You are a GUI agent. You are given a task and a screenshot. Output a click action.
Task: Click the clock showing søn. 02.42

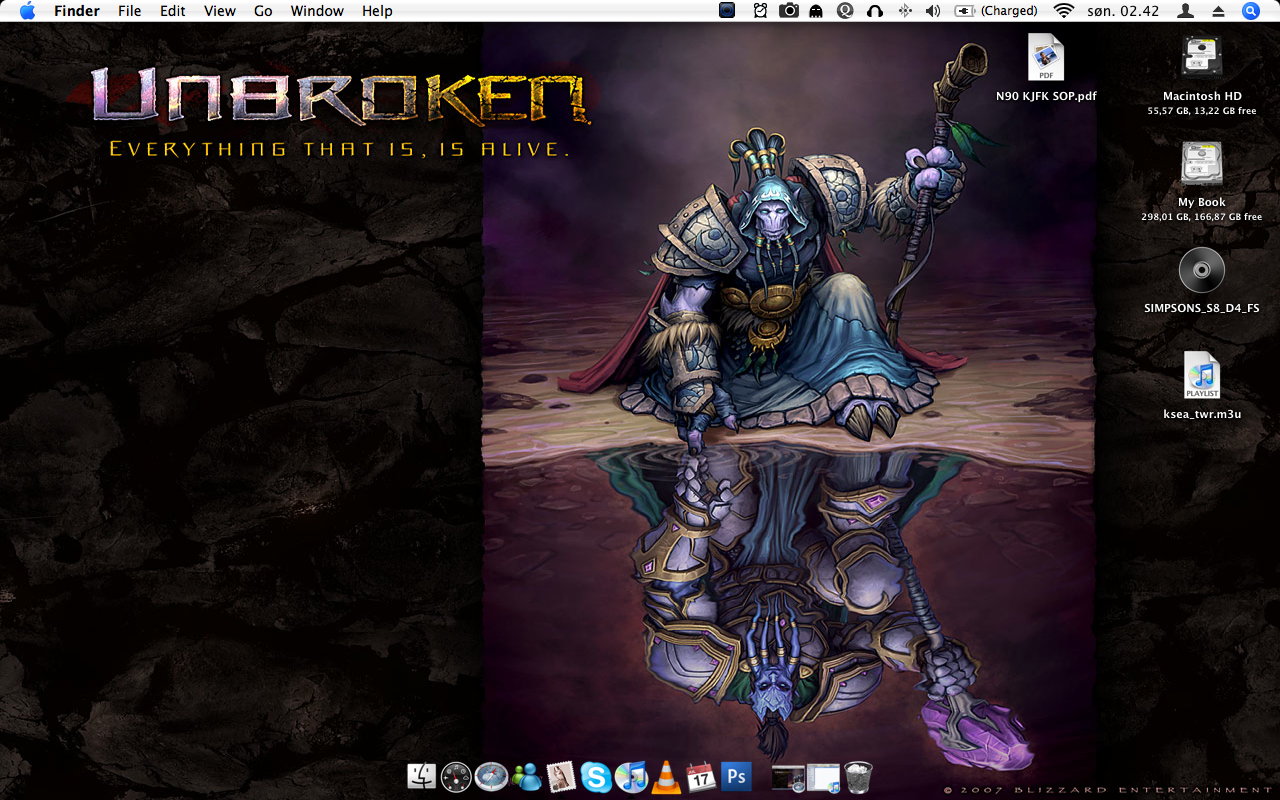1125,11
